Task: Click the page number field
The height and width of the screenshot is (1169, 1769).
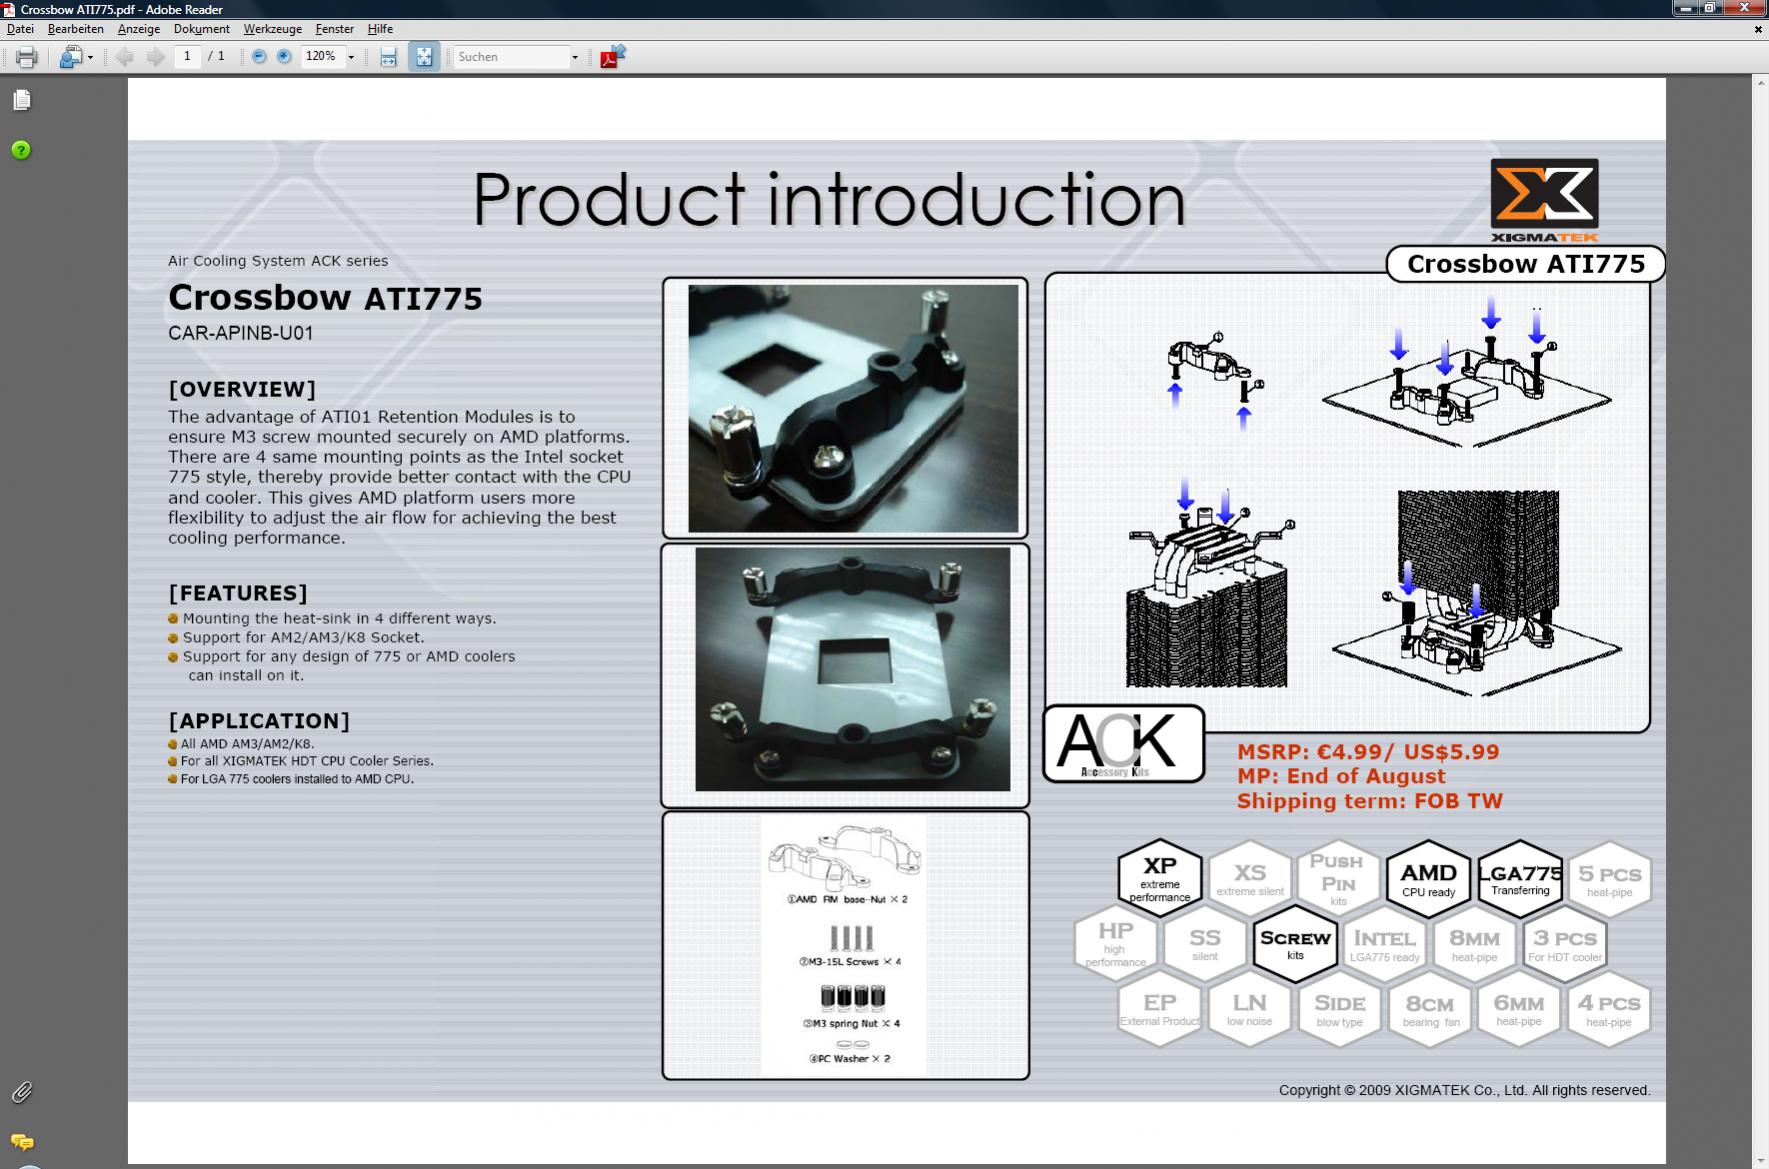Action: click(187, 56)
